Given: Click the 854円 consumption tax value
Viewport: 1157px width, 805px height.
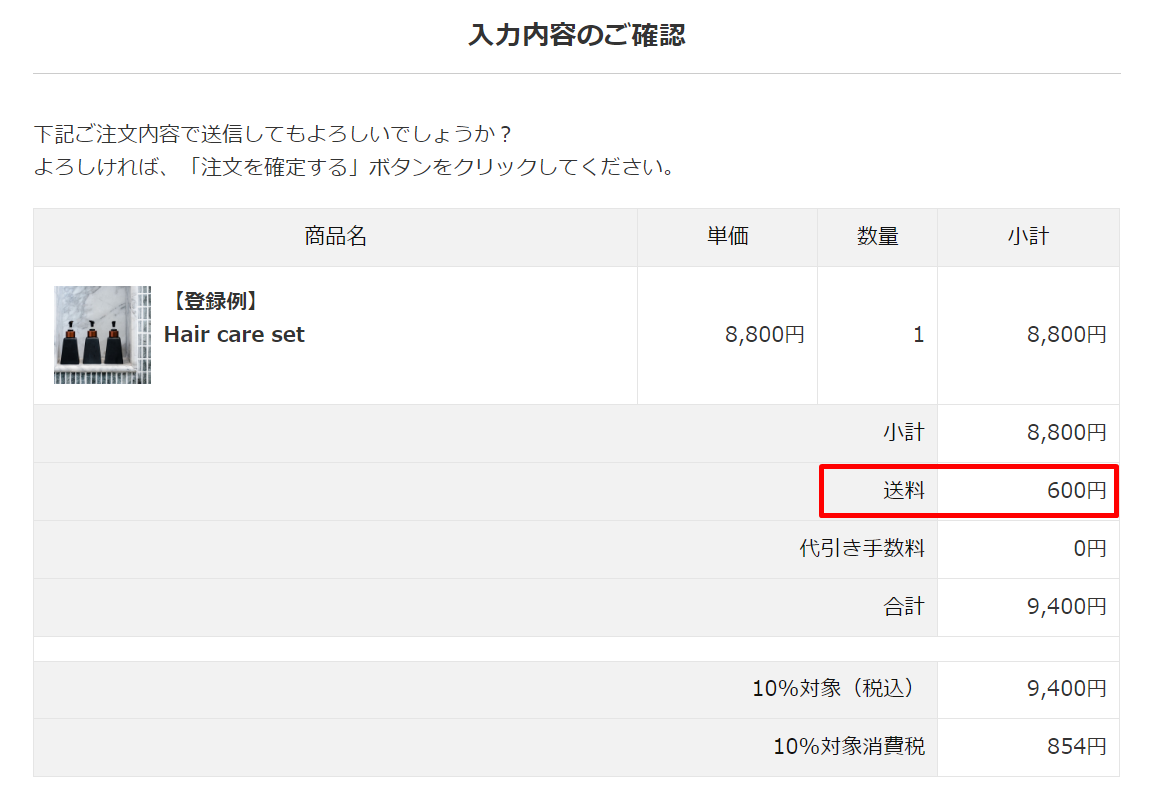Looking at the screenshot, I should (1076, 747).
